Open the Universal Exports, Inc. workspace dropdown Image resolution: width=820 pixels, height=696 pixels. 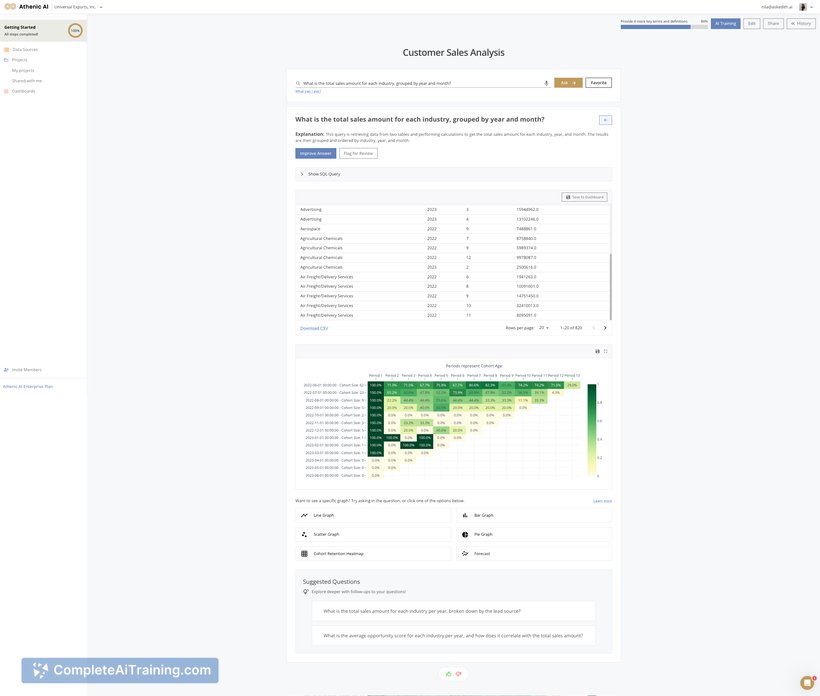tap(78, 7)
